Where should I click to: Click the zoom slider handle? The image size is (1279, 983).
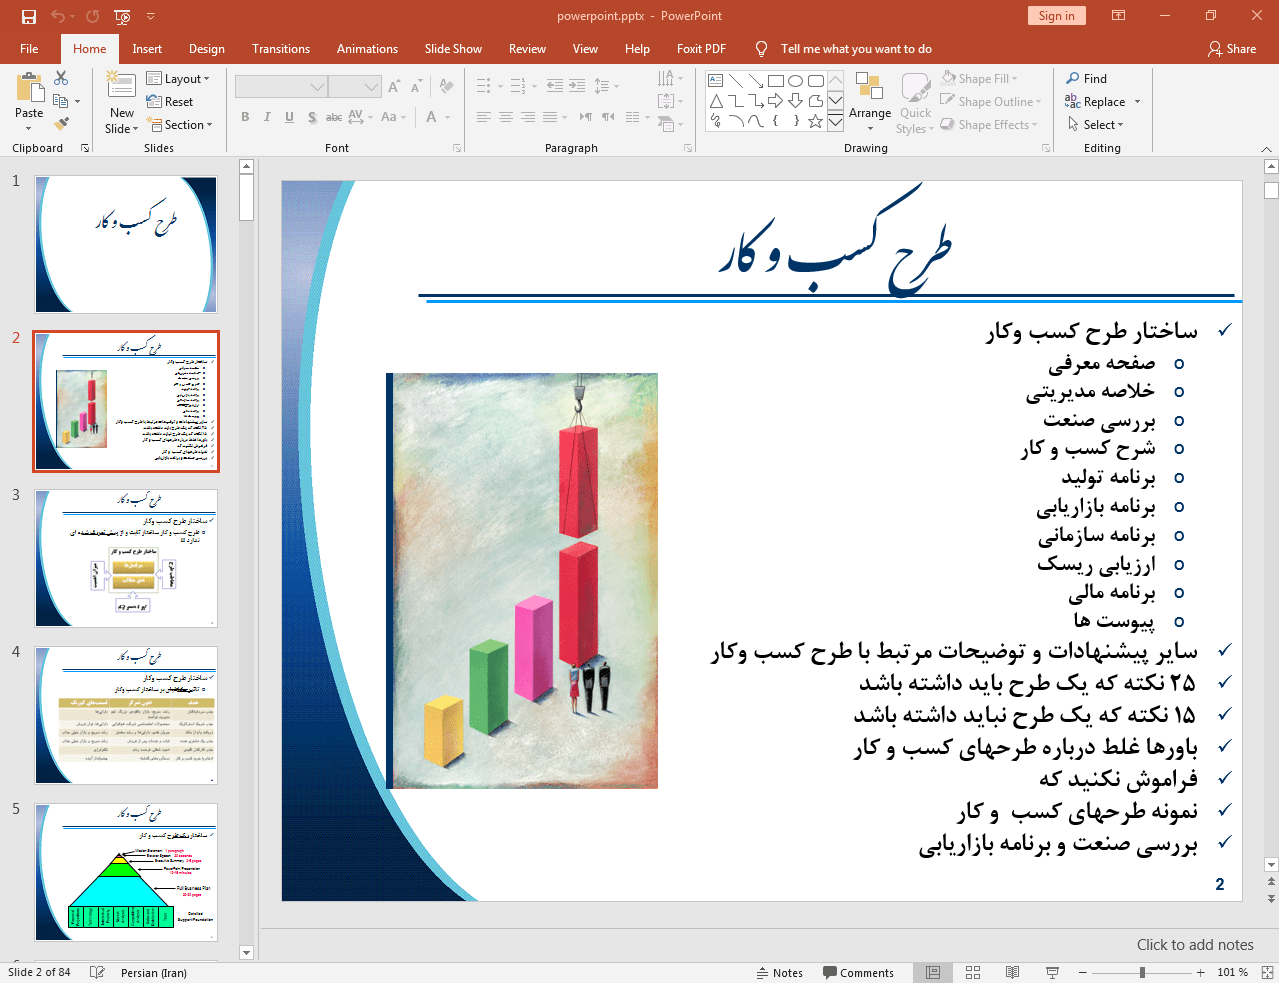click(1142, 972)
